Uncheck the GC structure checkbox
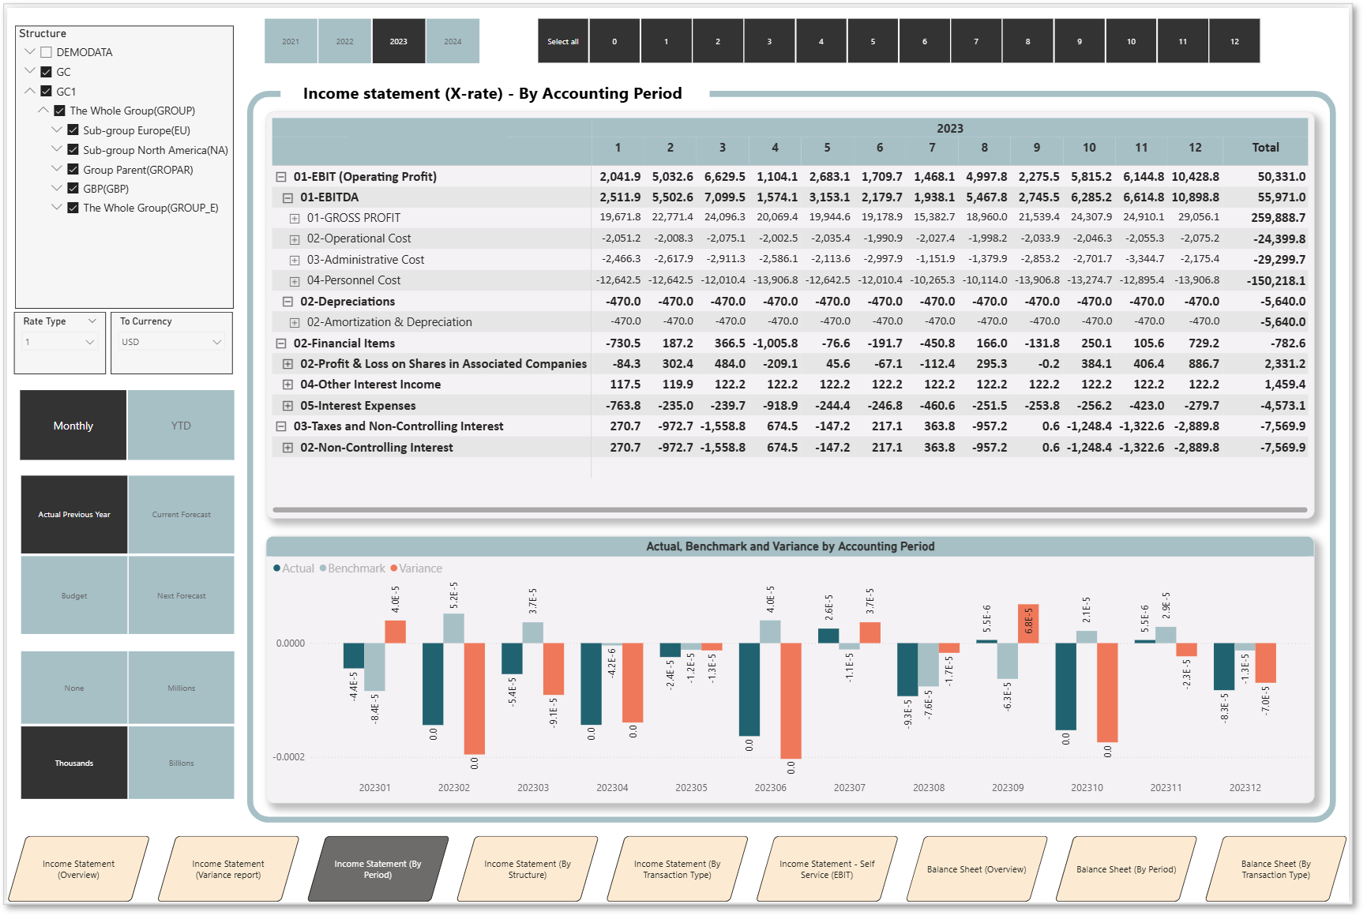 (46, 72)
